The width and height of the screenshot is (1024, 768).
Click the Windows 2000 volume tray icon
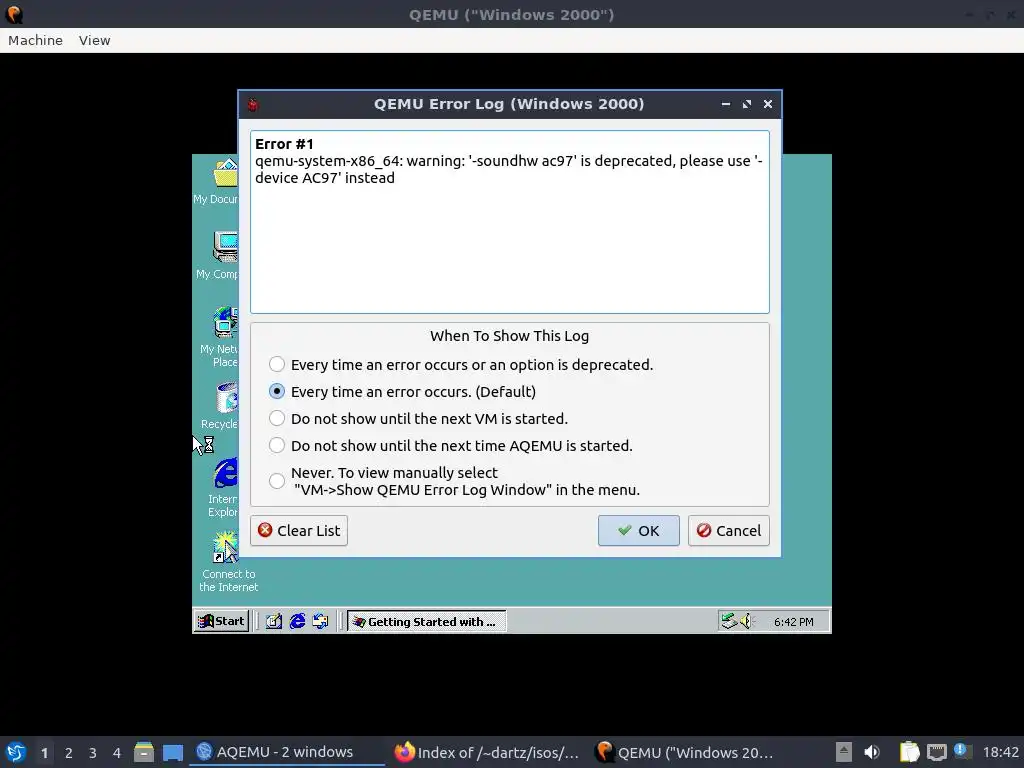746,621
